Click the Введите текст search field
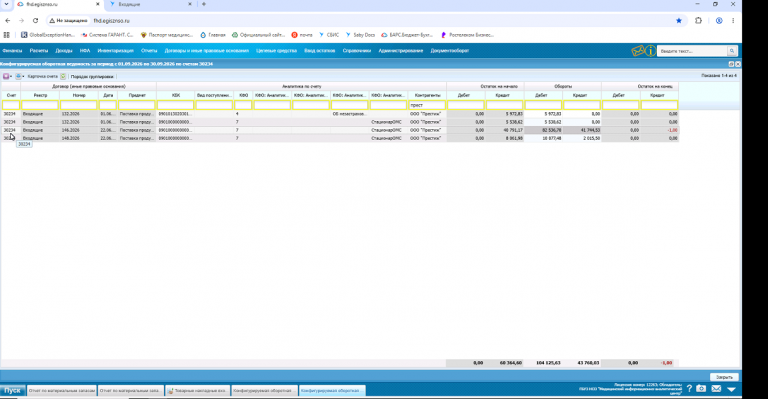This screenshot has width=768, height=399. click(692, 51)
